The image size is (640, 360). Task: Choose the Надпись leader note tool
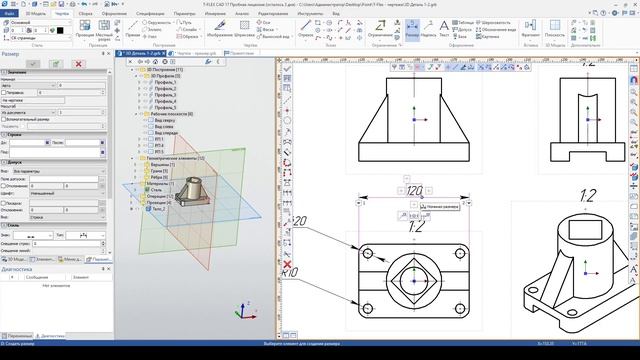click(428, 29)
